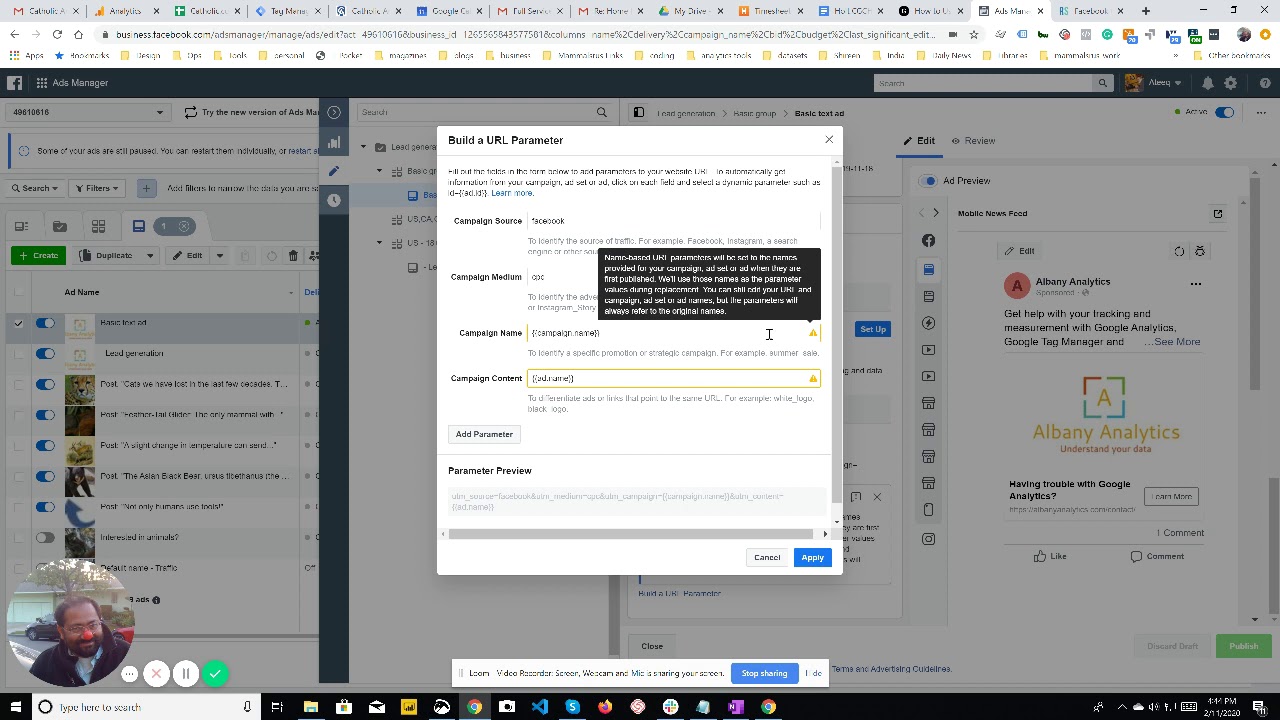This screenshot has width=1280, height=720.
Task: Select the Facebook placement preview icon
Action: click(929, 241)
